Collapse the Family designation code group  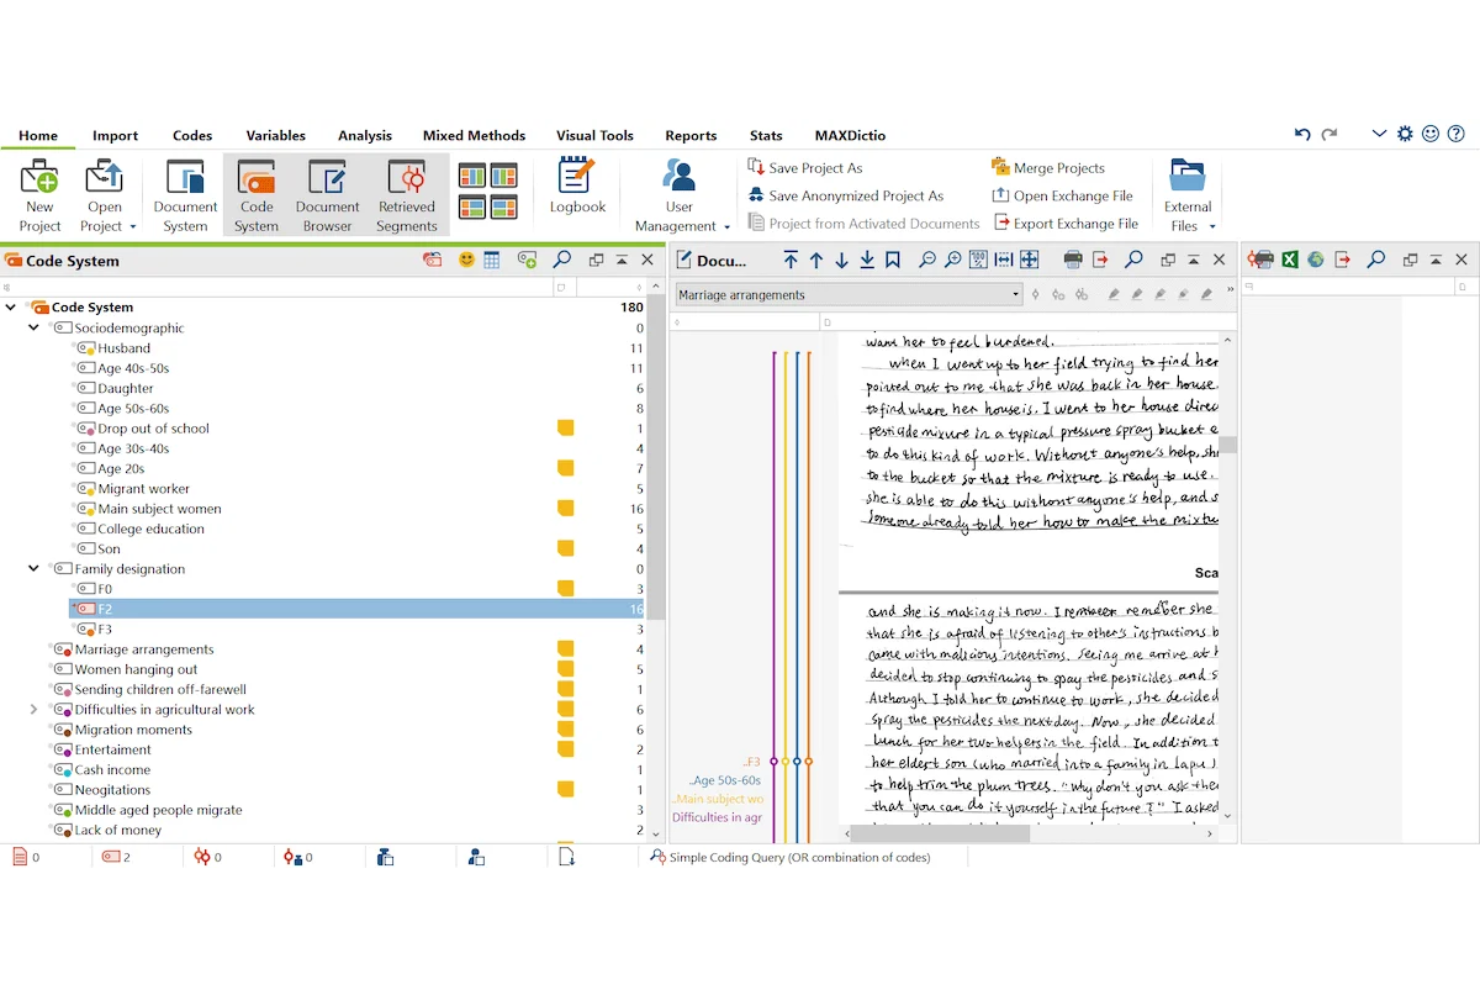pos(33,568)
